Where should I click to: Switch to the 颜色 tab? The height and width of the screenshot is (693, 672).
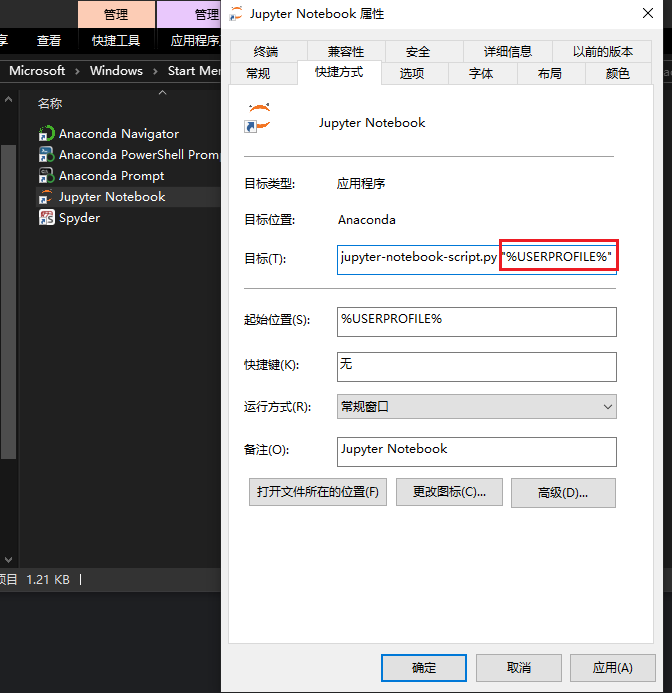(x=618, y=73)
